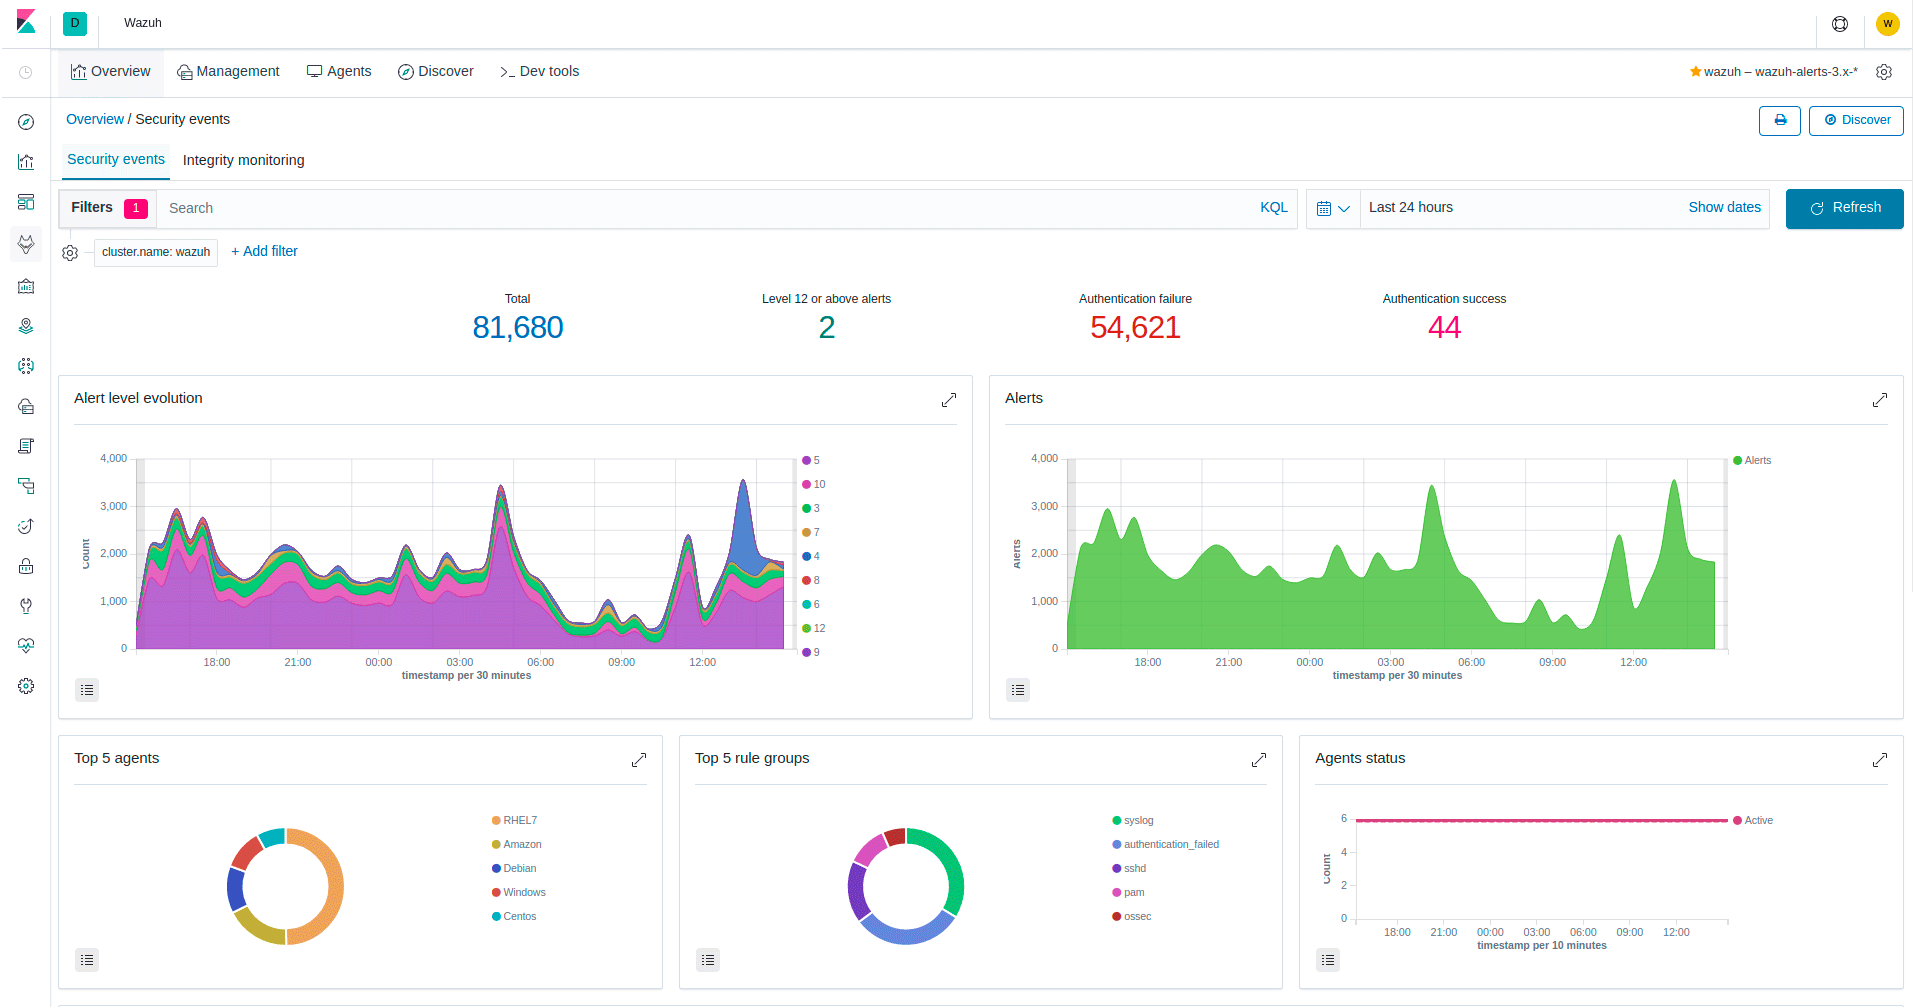Open Dev Tools wrench icon in sidebar

26,606
